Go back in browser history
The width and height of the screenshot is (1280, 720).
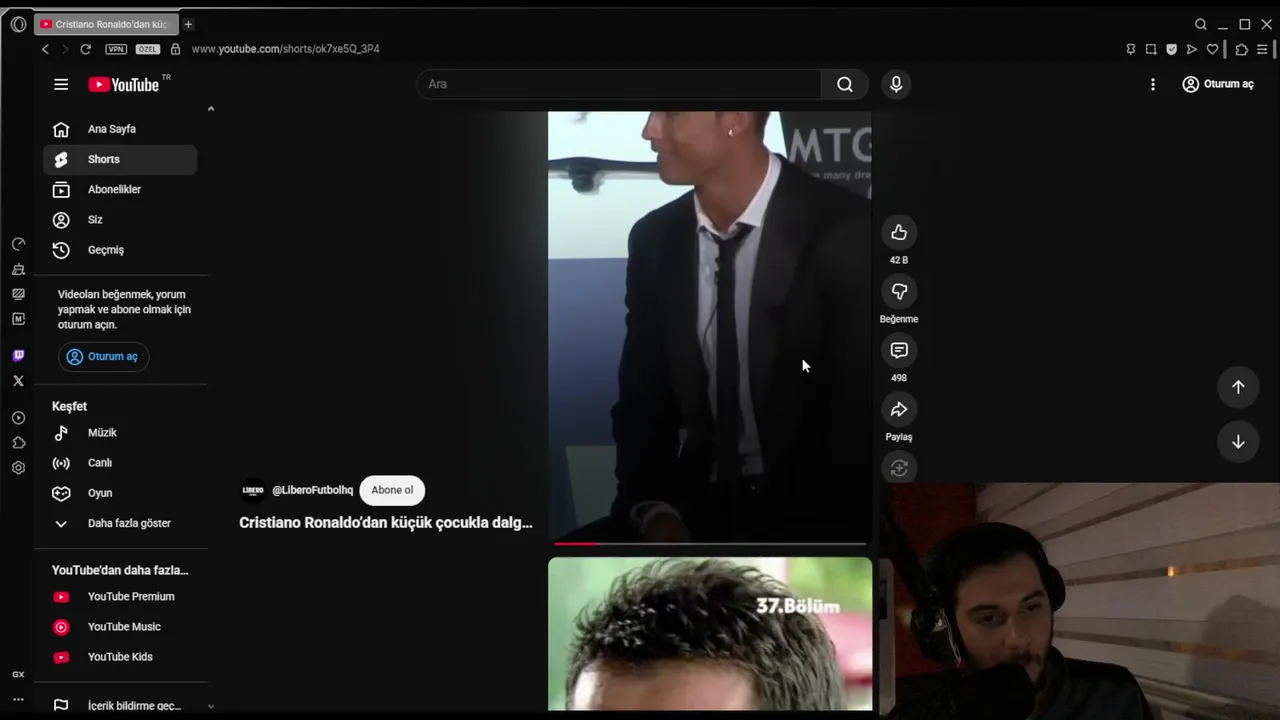pyautogui.click(x=45, y=49)
